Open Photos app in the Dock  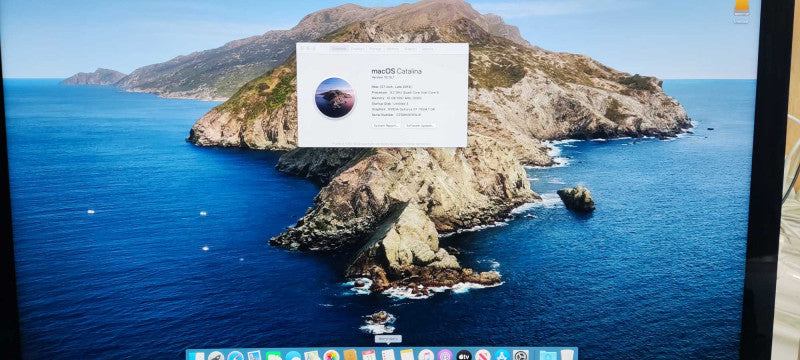coord(331,355)
